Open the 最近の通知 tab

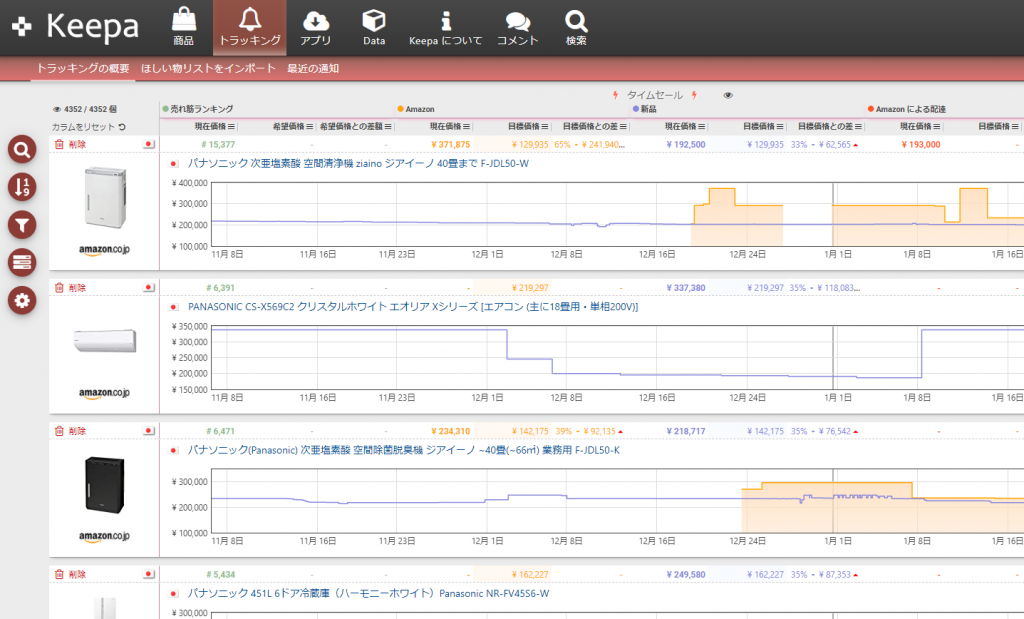click(313, 69)
